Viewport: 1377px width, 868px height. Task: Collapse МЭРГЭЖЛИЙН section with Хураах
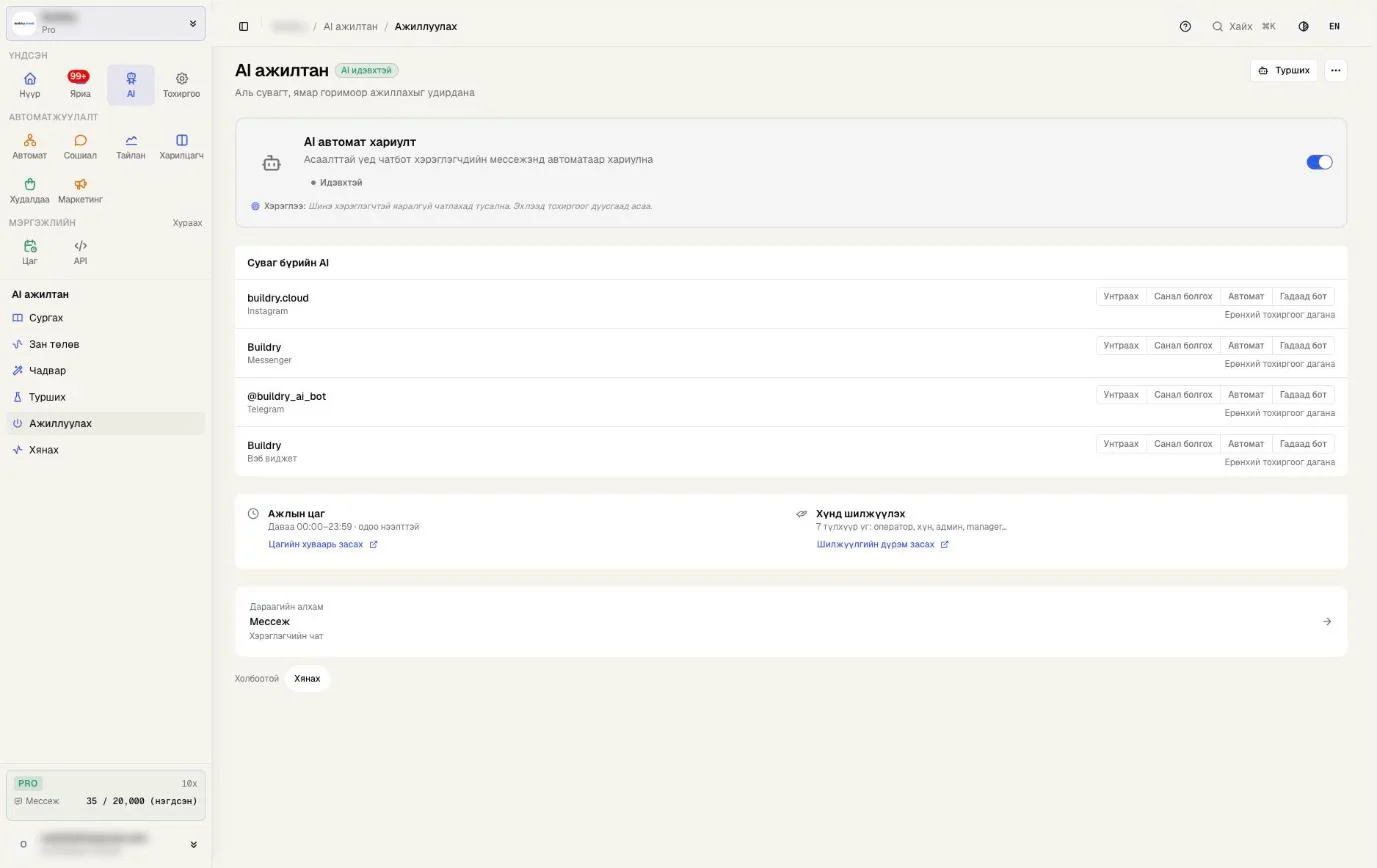(x=187, y=223)
